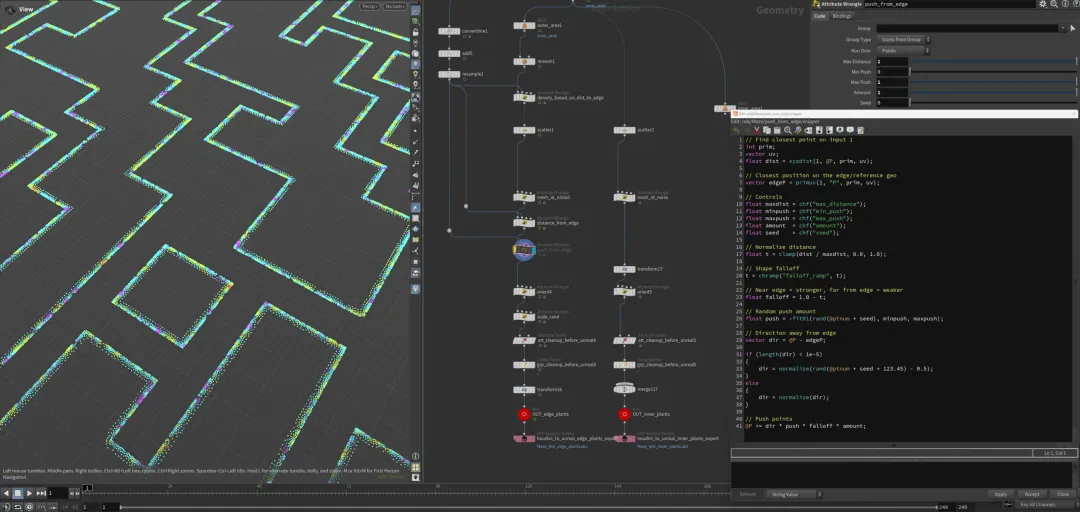Select the orient5 node

click(624, 291)
